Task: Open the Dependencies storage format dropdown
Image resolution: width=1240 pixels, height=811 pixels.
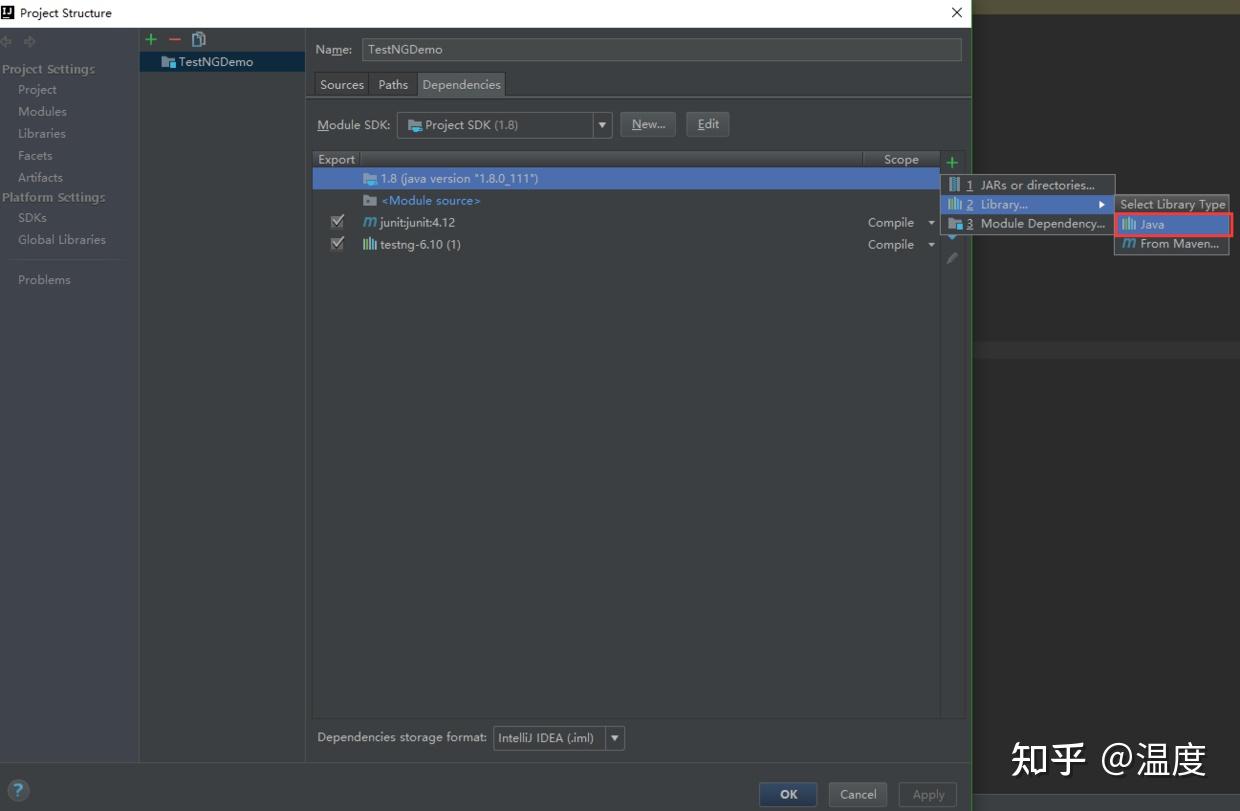Action: tap(614, 738)
